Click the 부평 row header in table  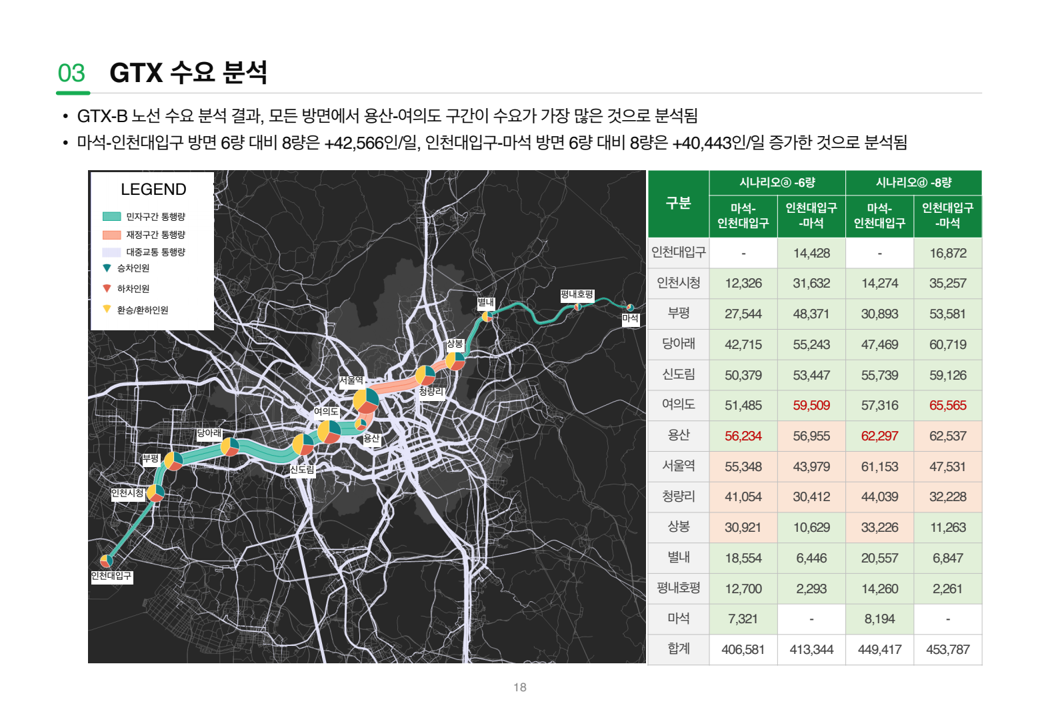[679, 313]
